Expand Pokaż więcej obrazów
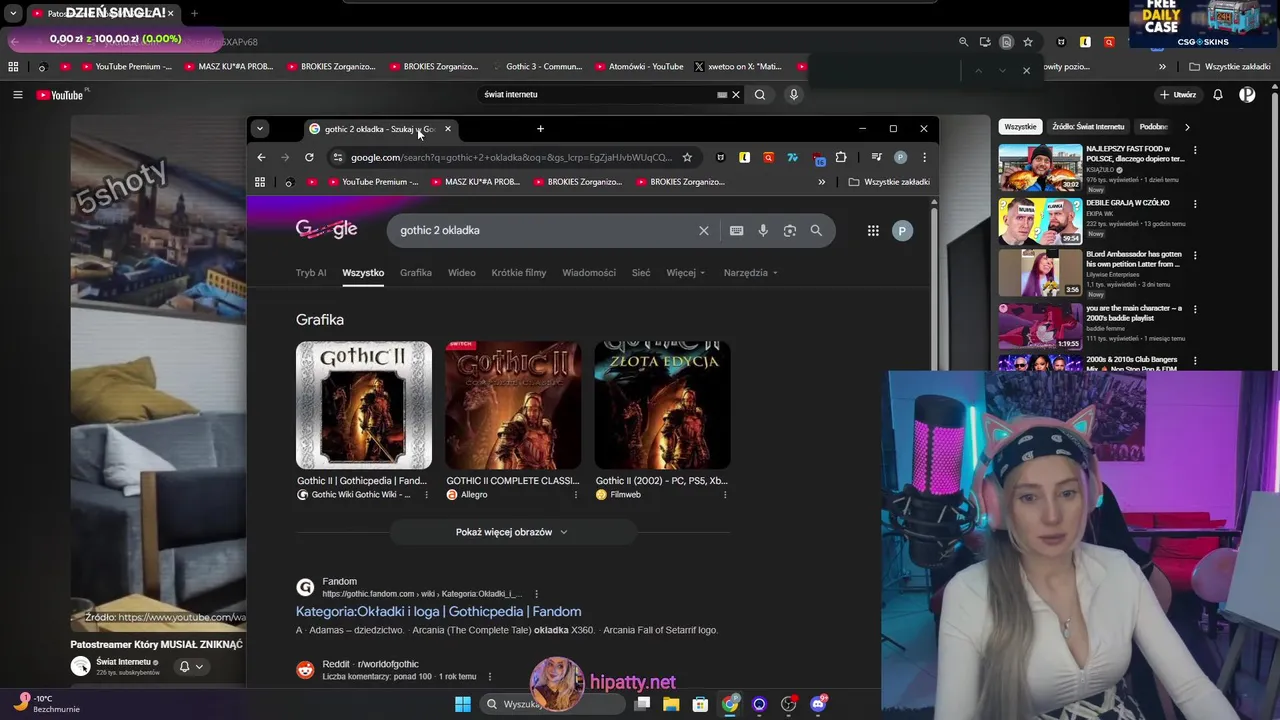Image resolution: width=1280 pixels, height=720 pixels. click(x=511, y=532)
